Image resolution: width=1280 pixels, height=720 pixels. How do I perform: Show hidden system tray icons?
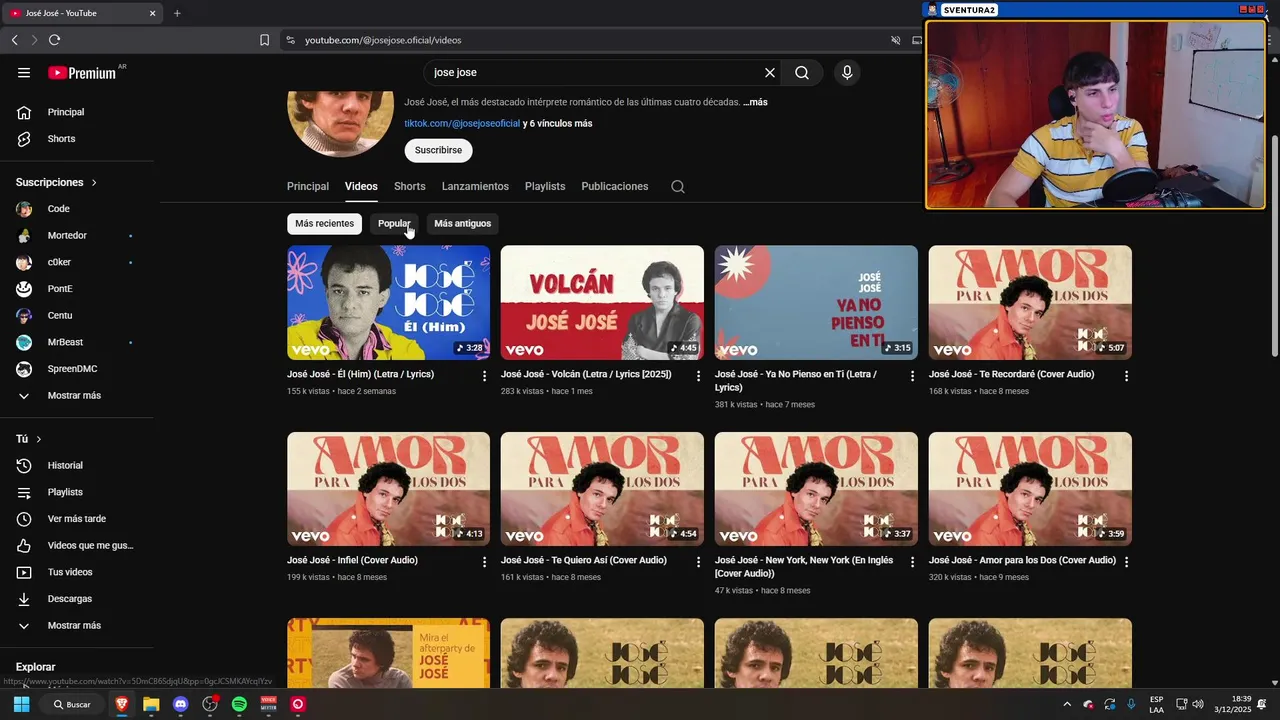tap(1067, 704)
